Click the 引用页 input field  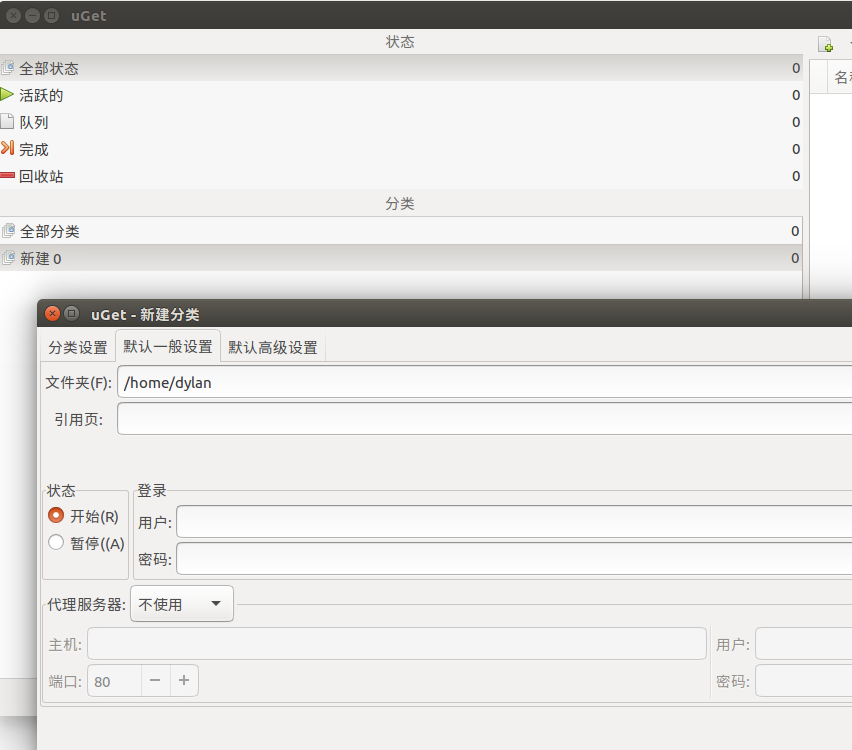pos(485,418)
